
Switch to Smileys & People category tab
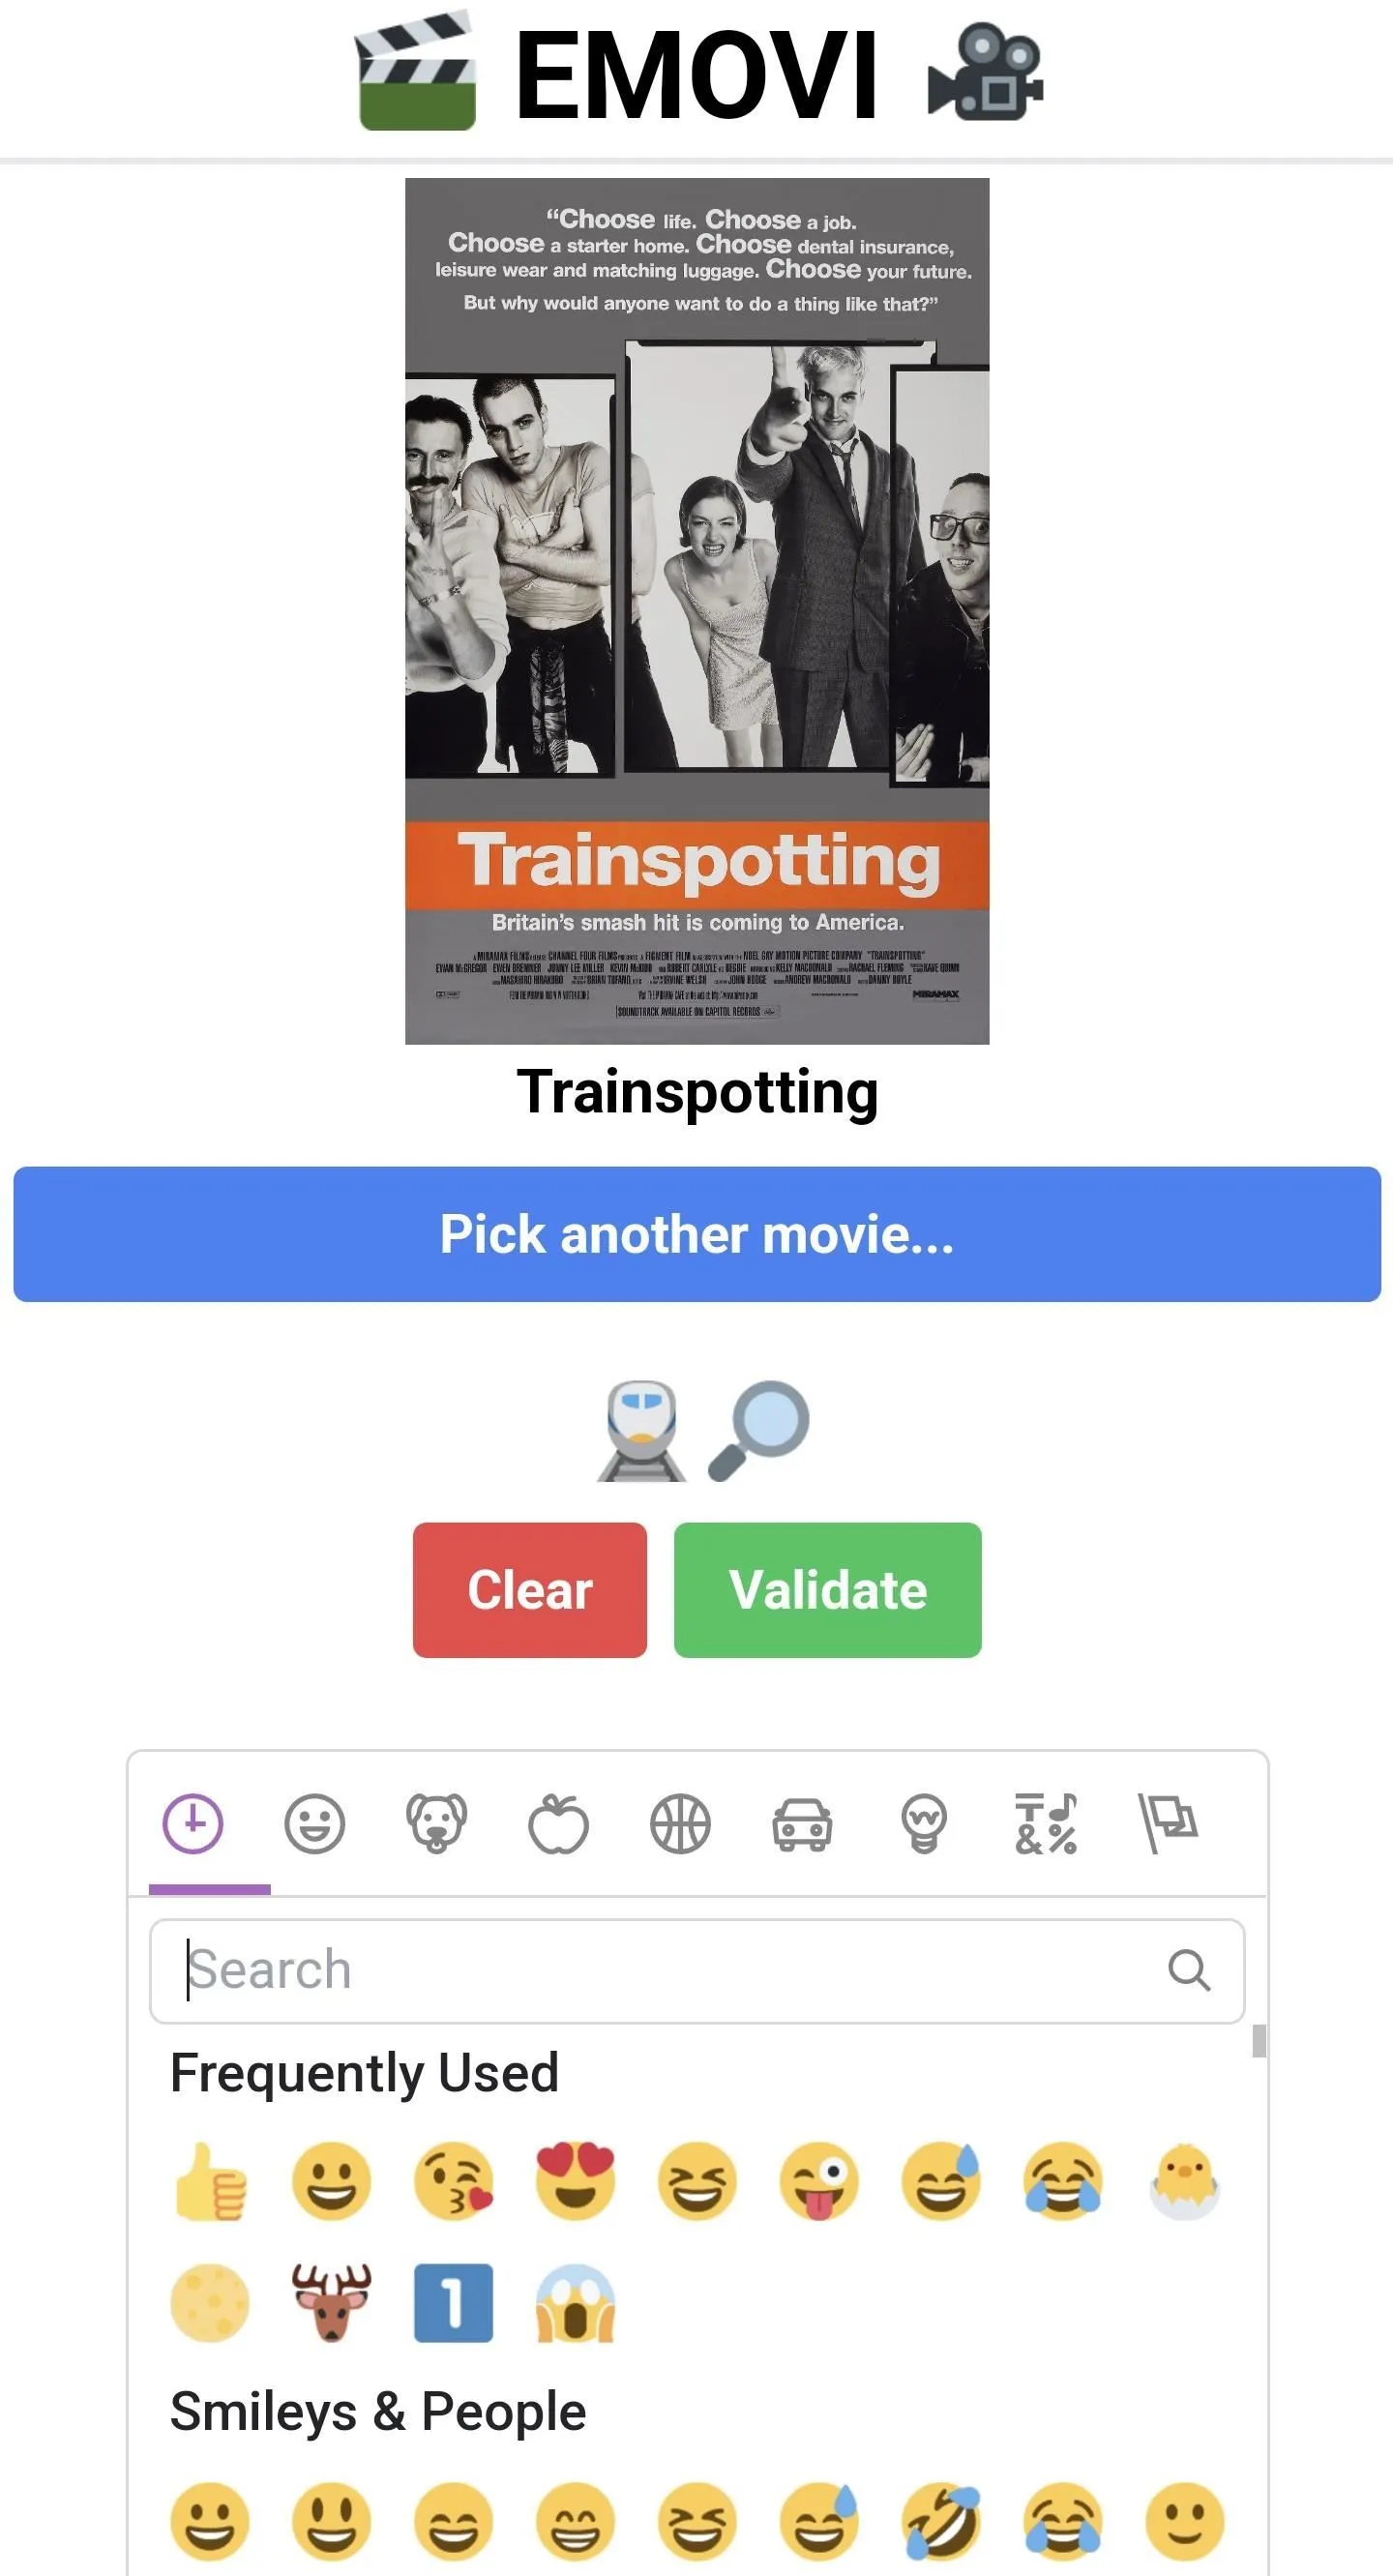314,1824
